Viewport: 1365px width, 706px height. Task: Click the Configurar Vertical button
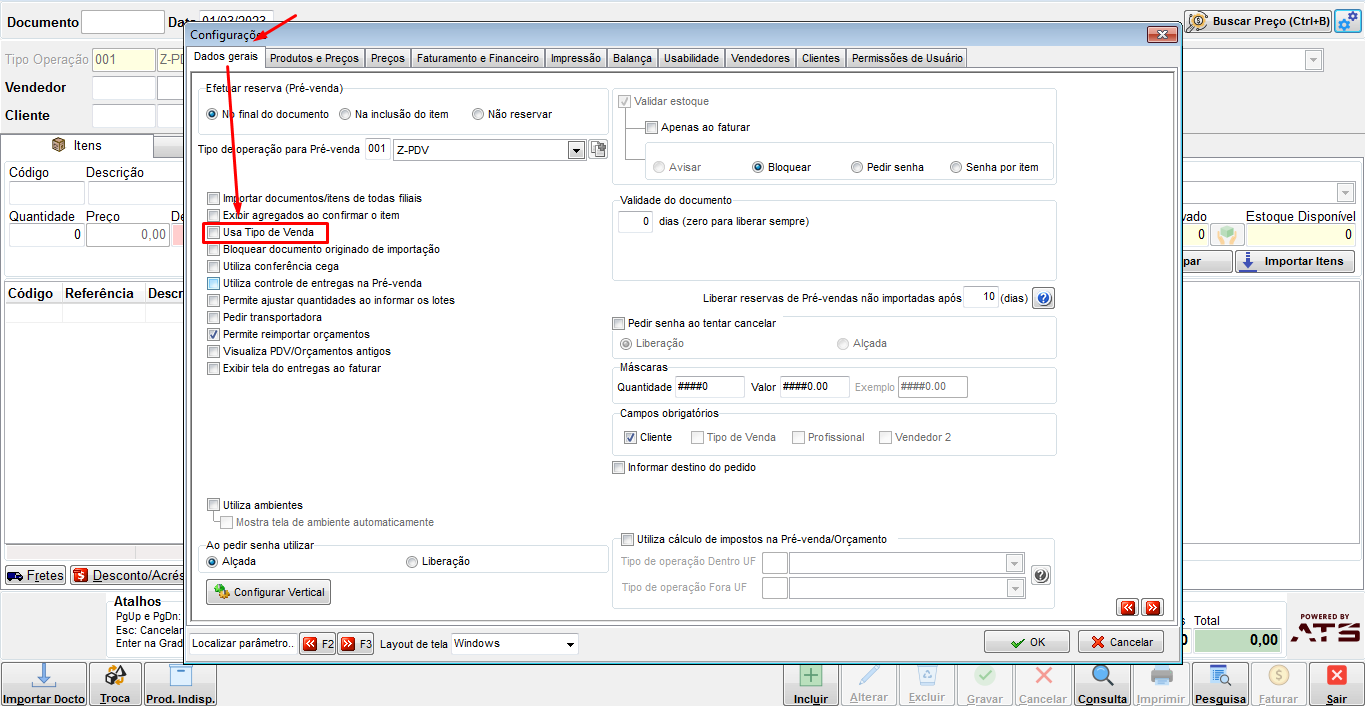268,592
